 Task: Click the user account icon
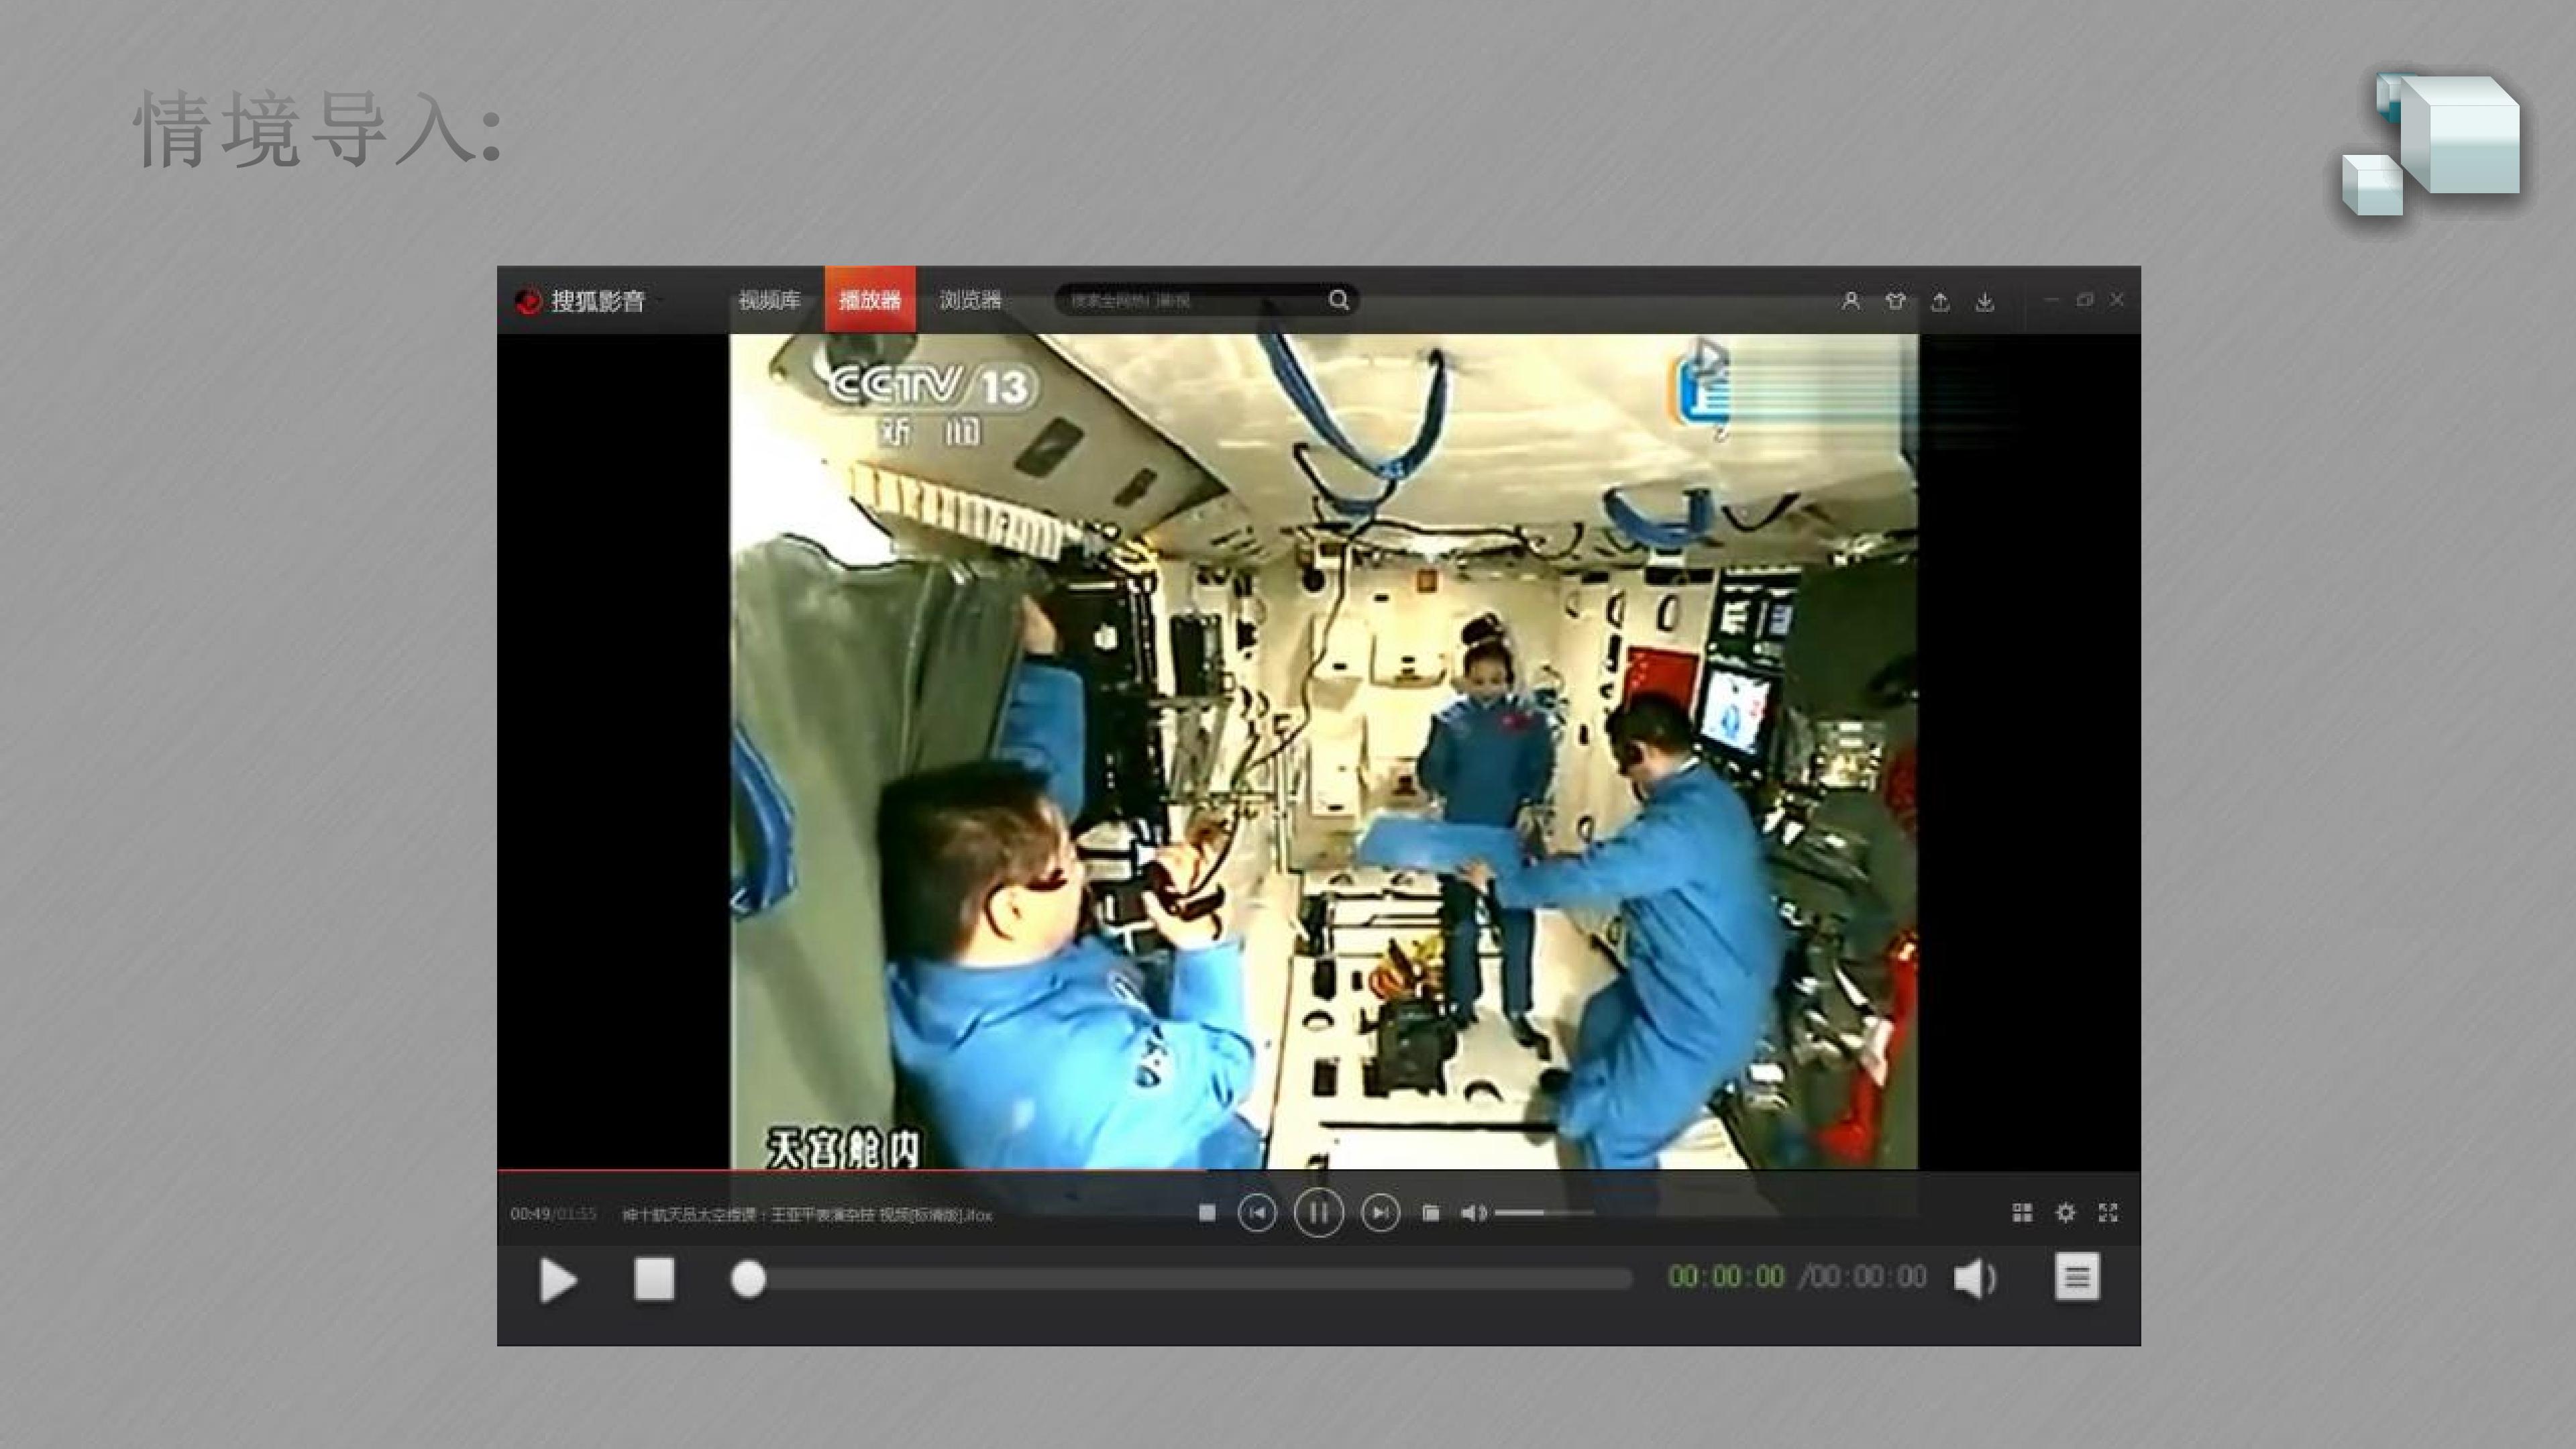pos(1850,301)
